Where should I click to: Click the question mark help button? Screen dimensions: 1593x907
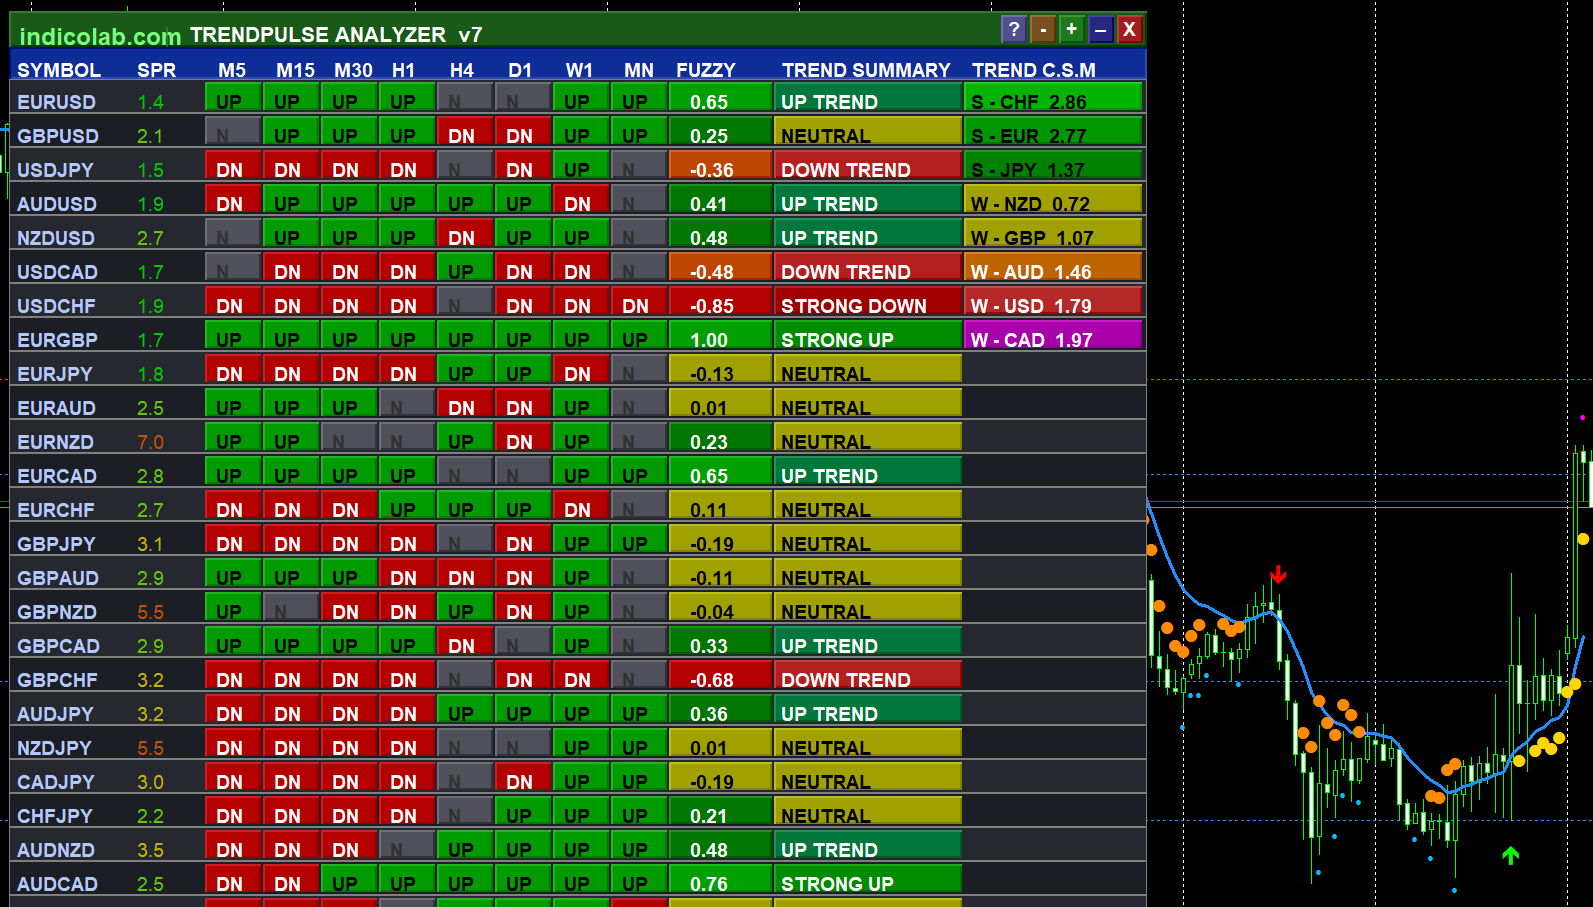tap(1013, 30)
